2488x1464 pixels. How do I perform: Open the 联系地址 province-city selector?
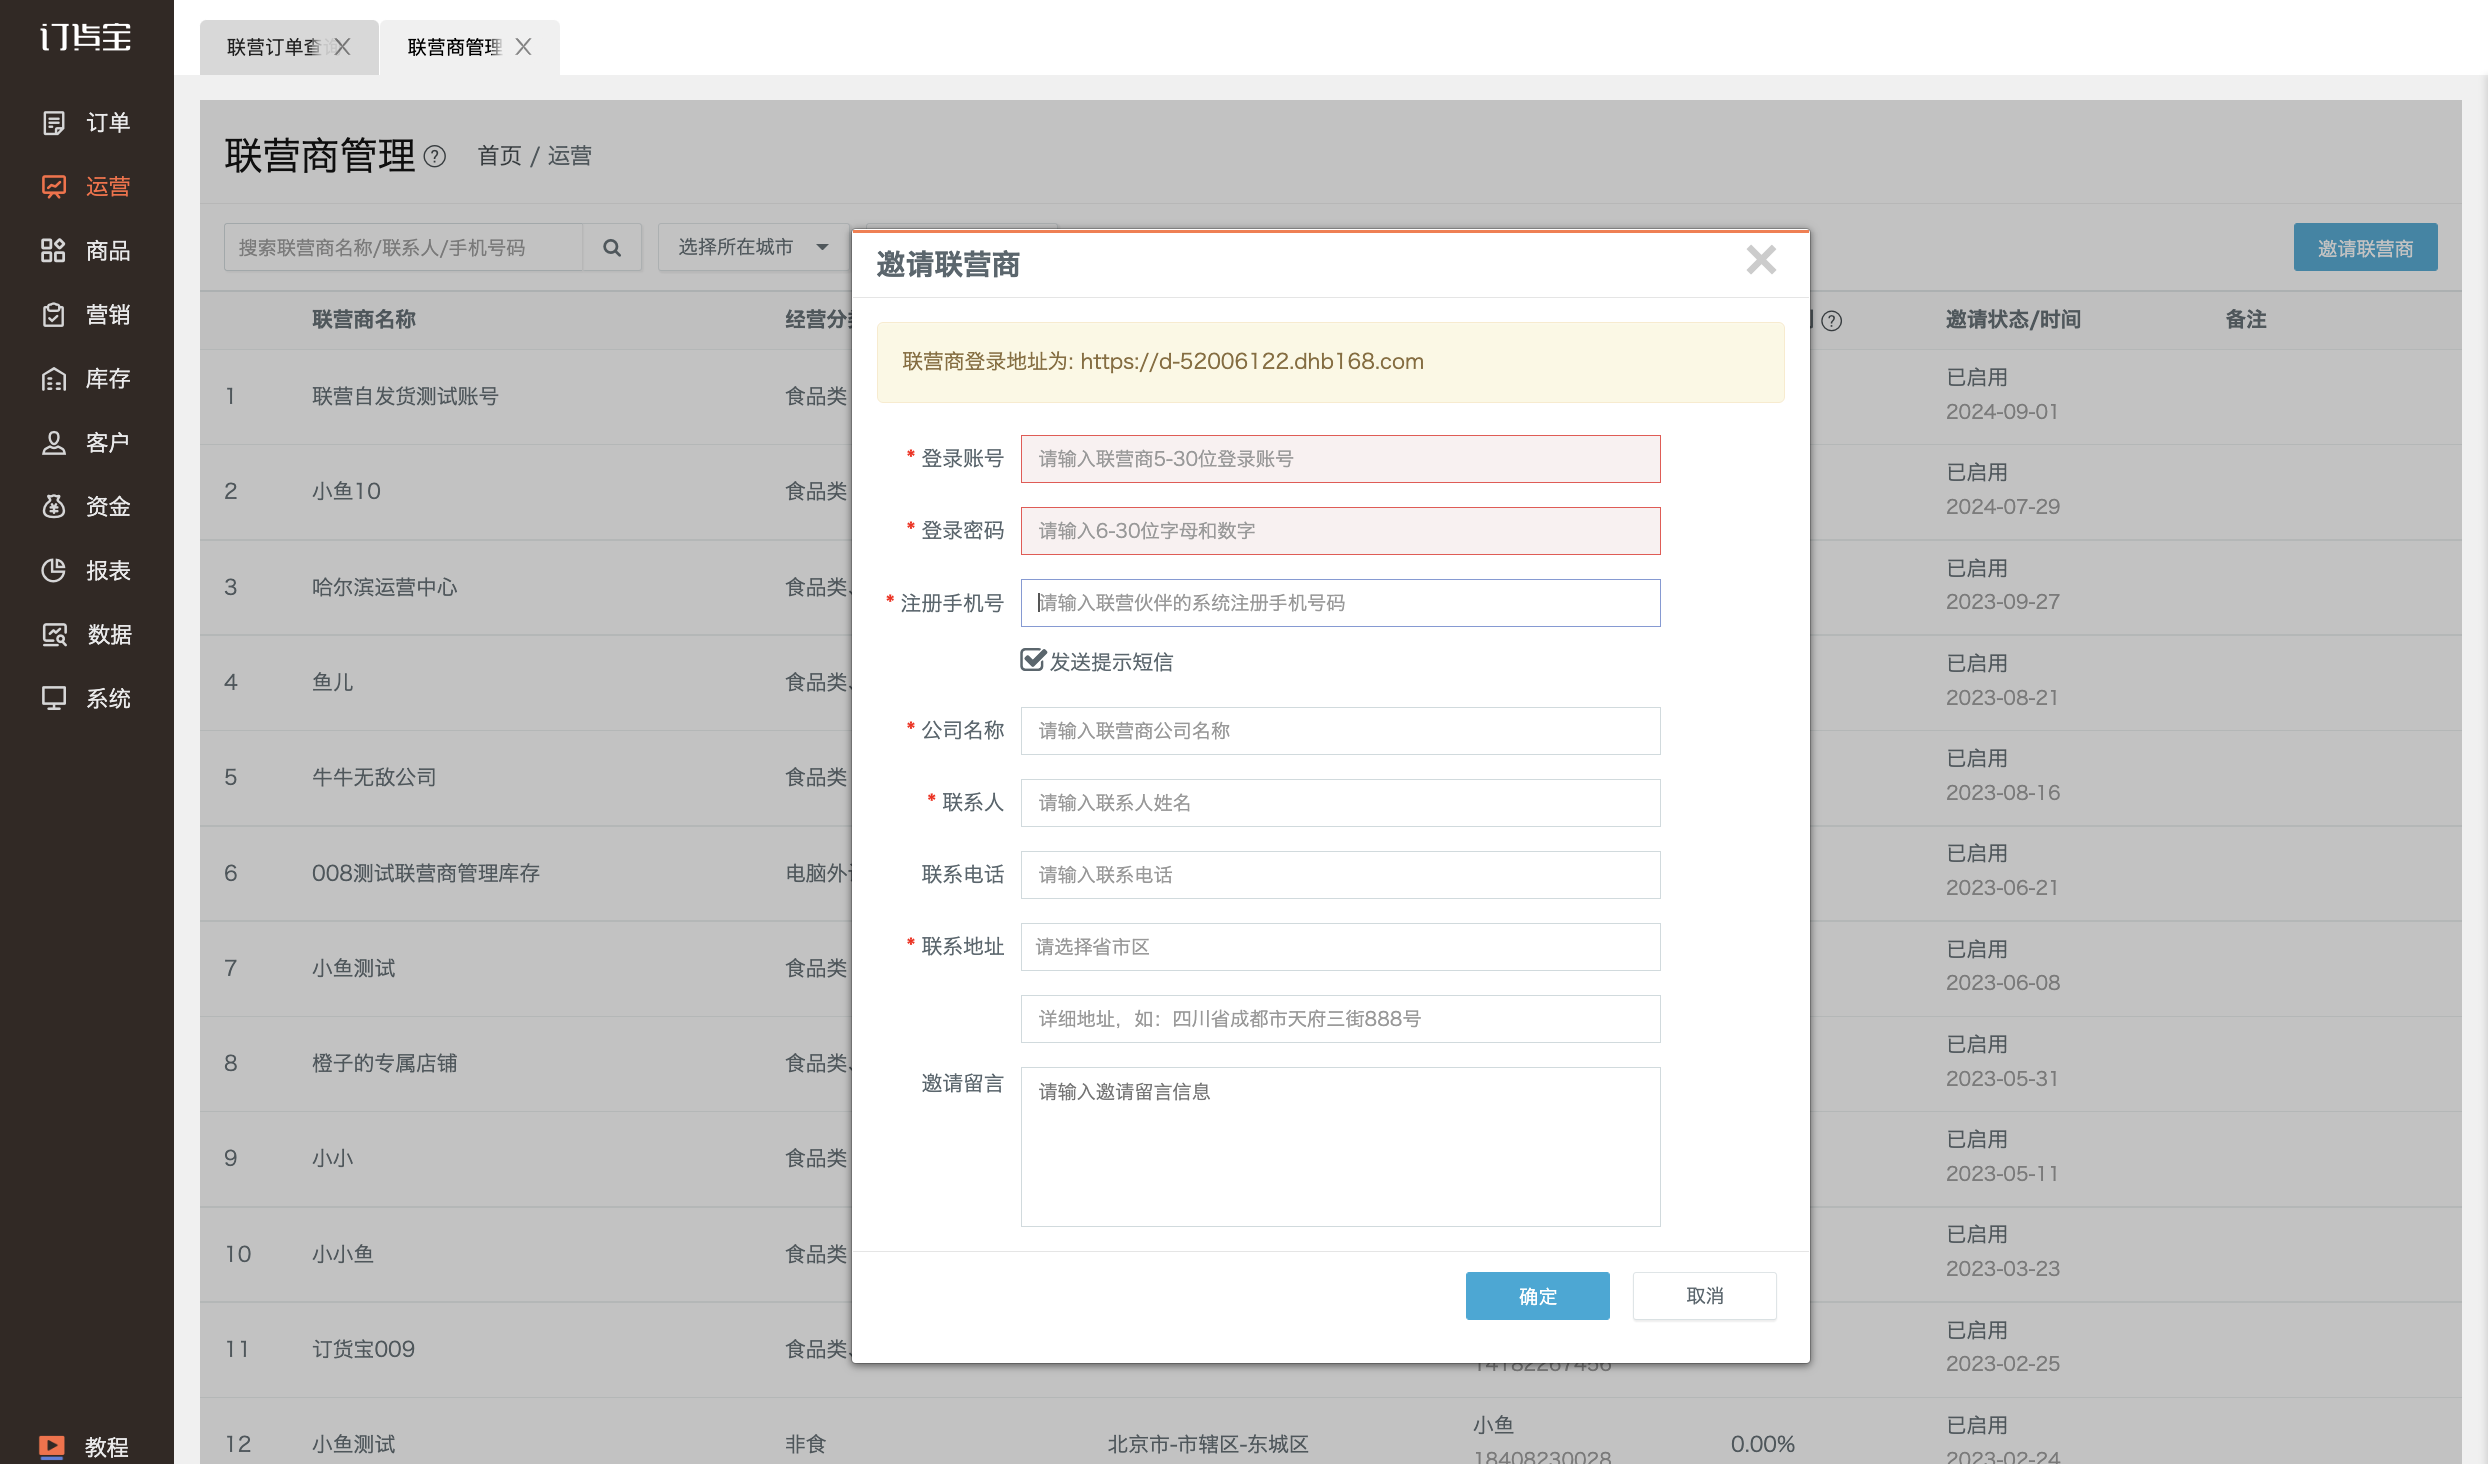tap(1340, 947)
